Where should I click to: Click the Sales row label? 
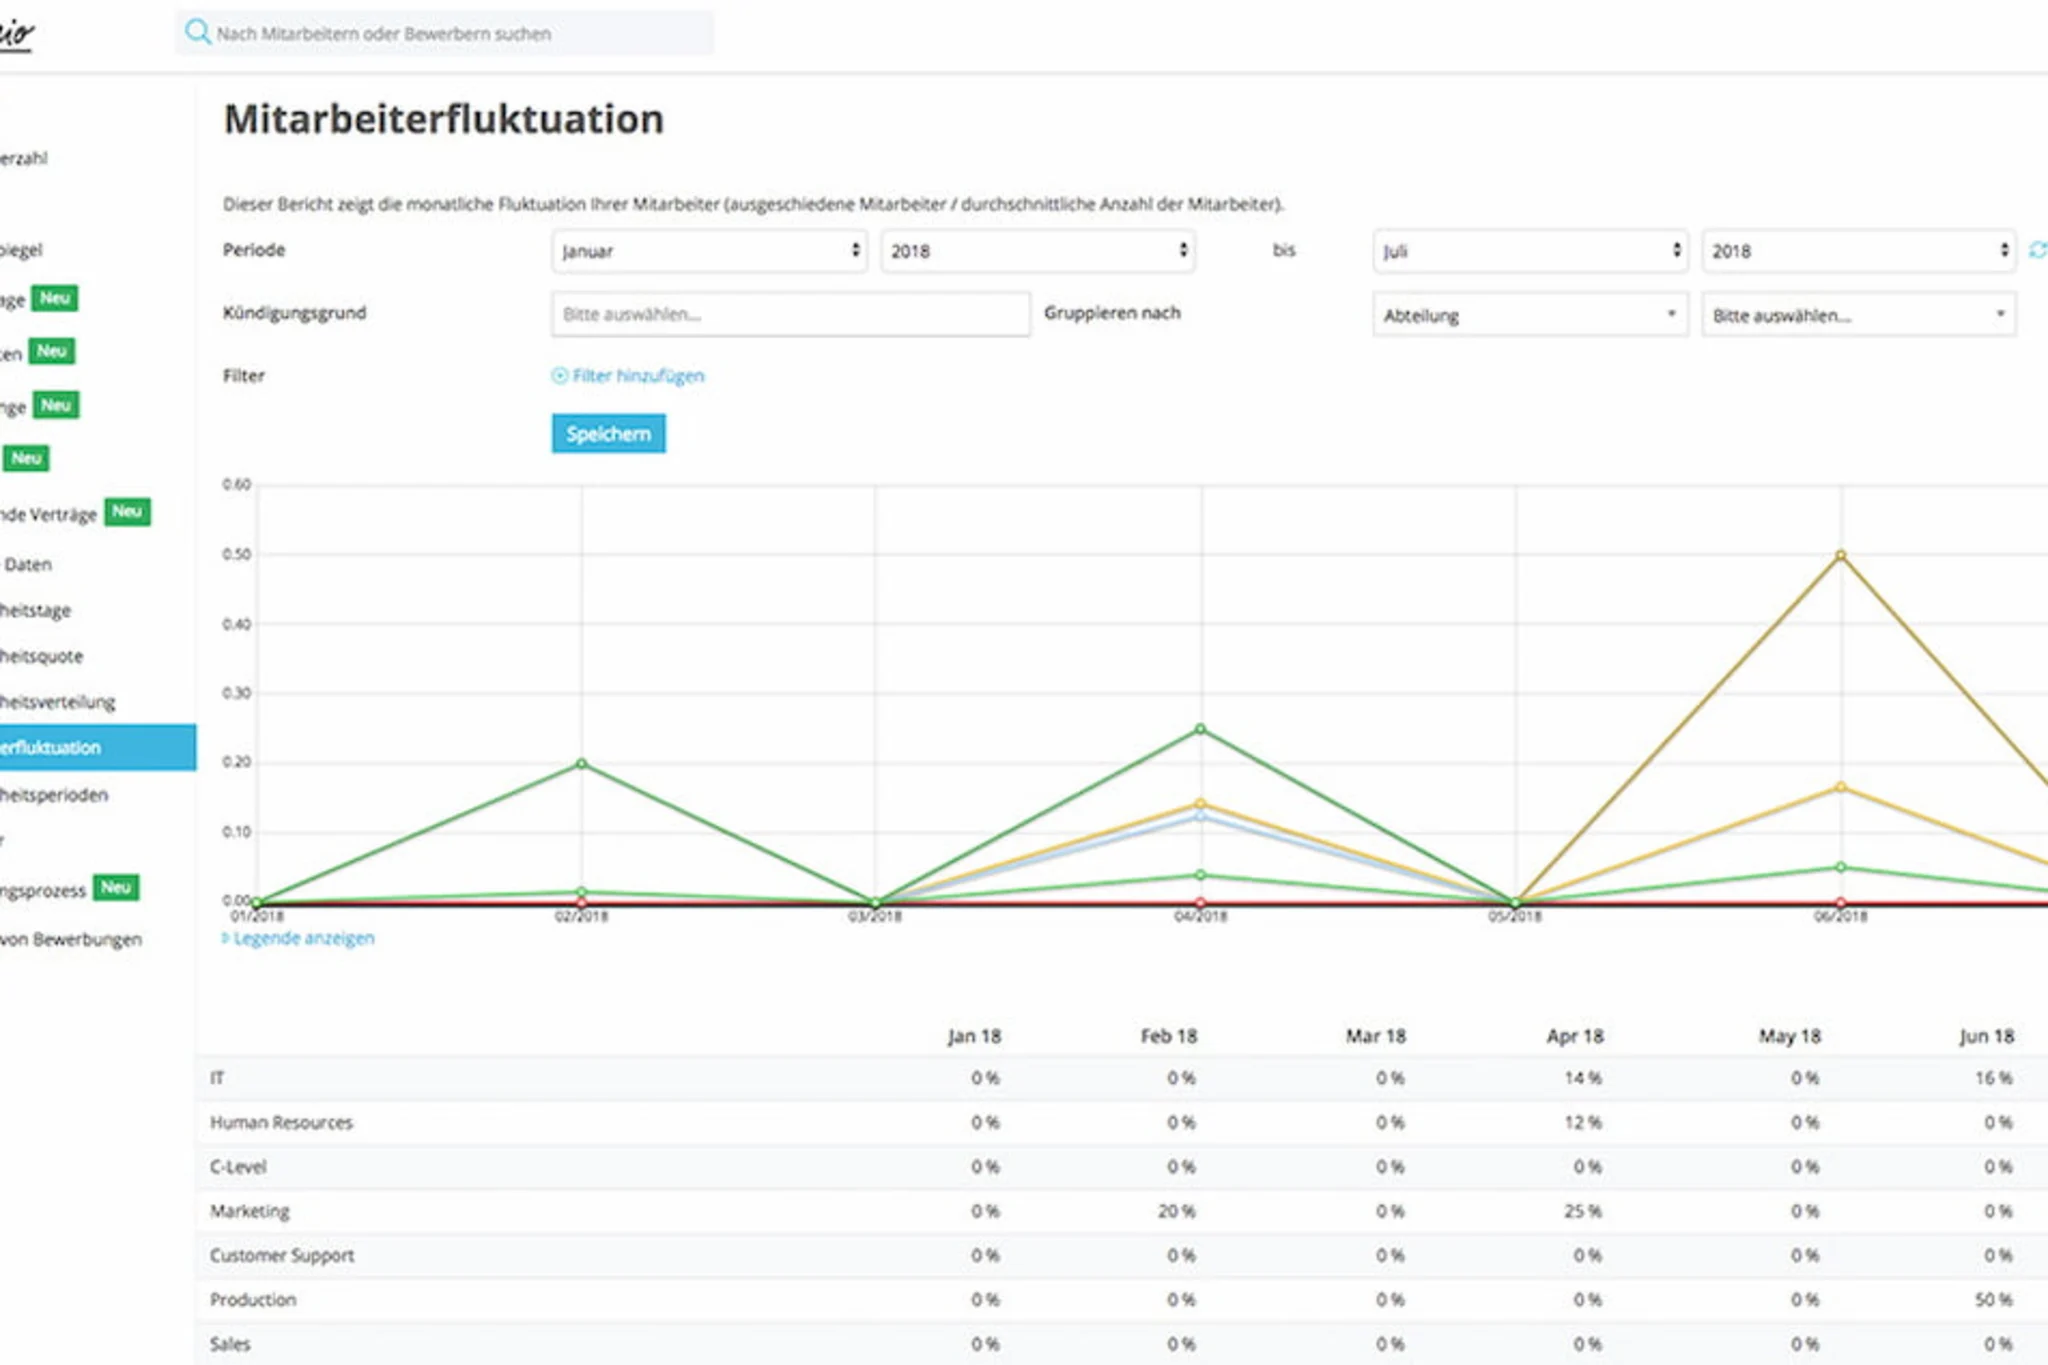230,1344
